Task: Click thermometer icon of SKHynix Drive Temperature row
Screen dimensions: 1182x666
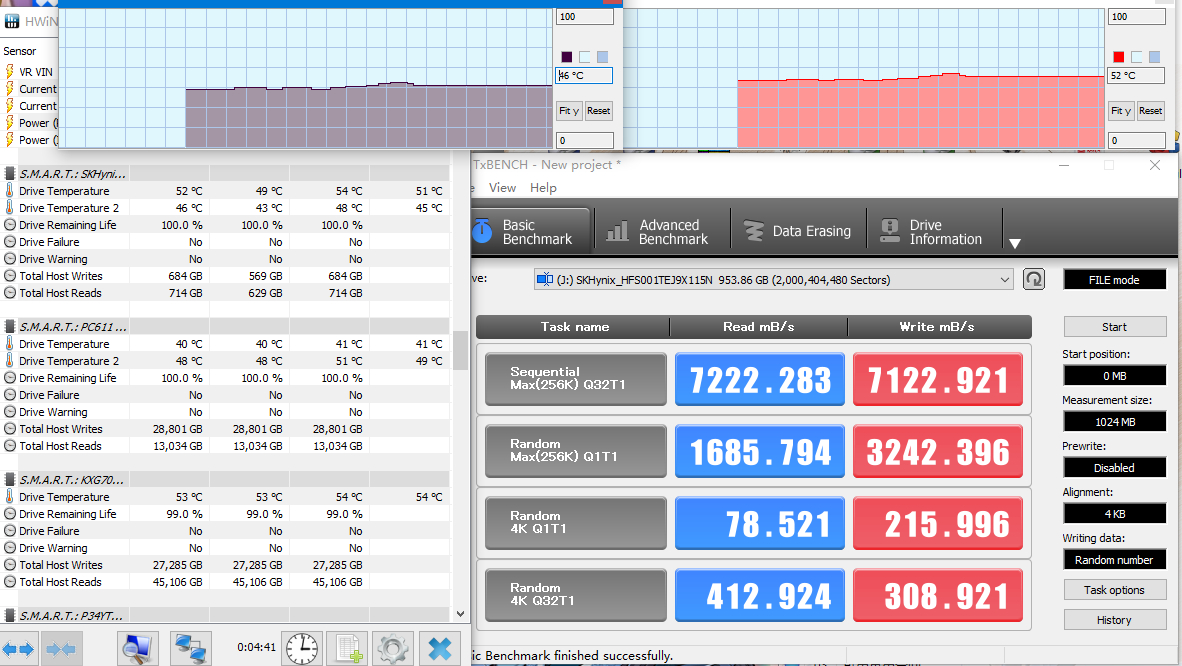Action: (x=10, y=191)
